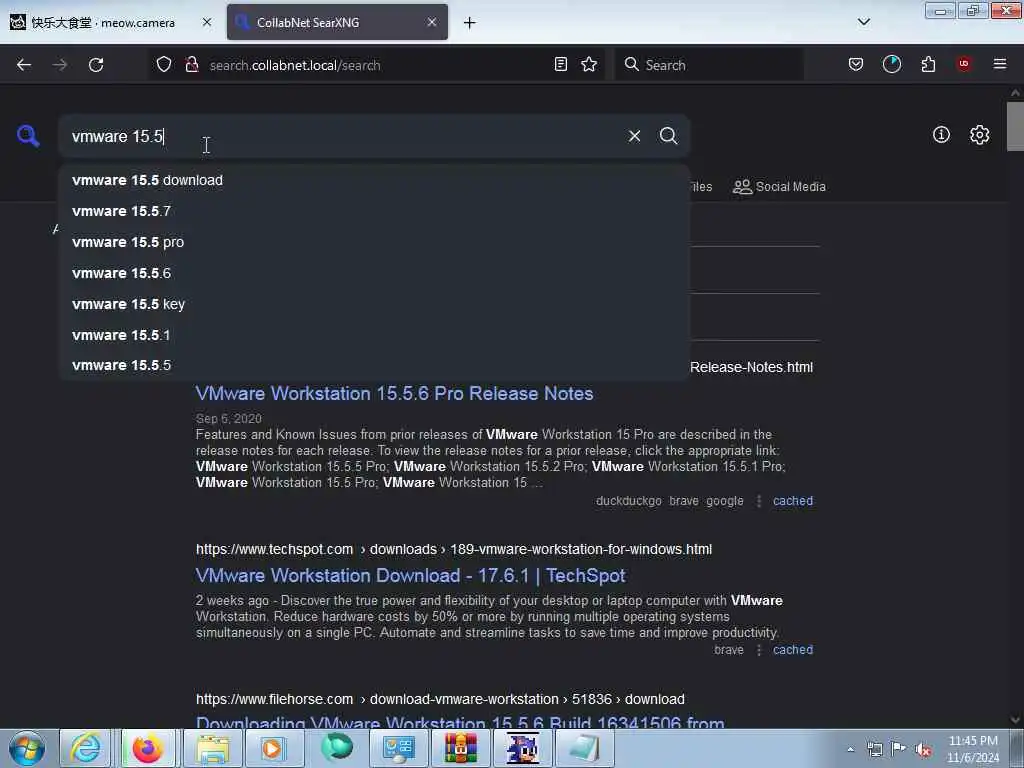Open VMware Workstation 15.5.6 Pro Release Notes
The height and width of the screenshot is (768, 1024).
click(x=394, y=393)
